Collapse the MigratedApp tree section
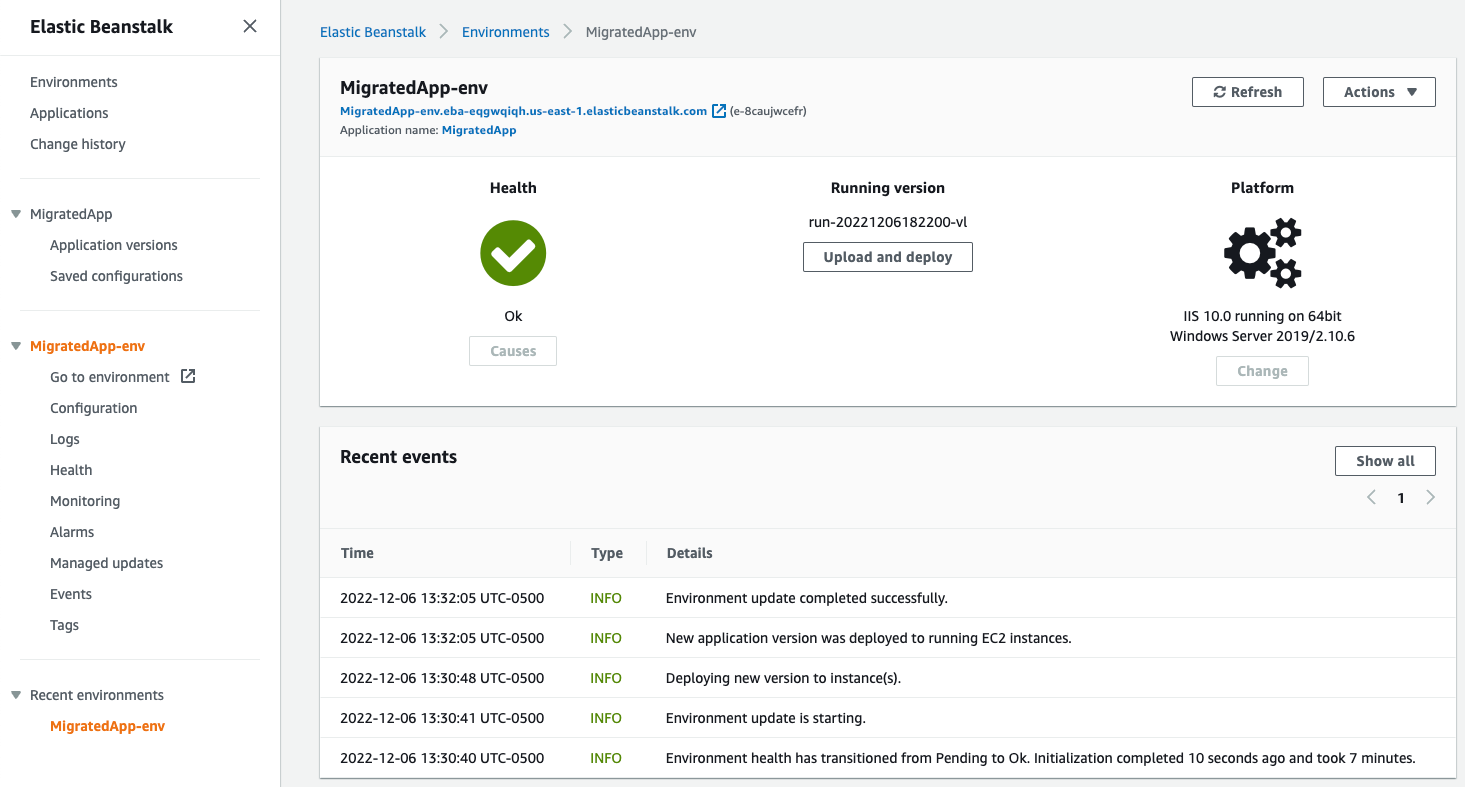 16,214
